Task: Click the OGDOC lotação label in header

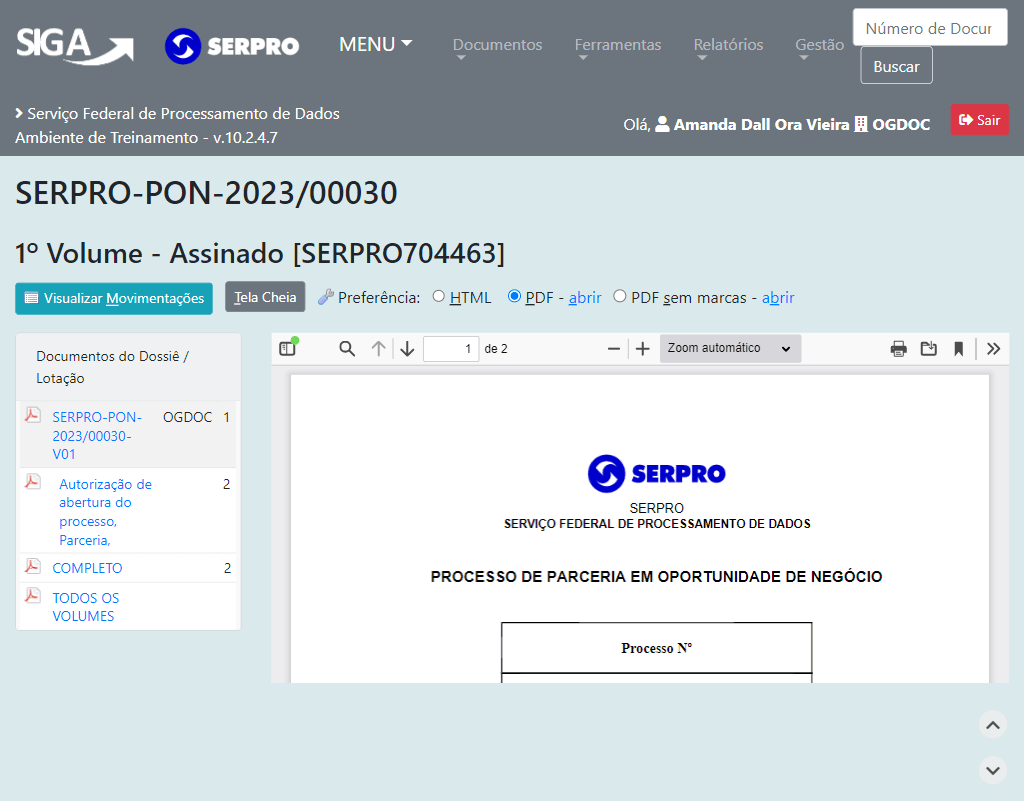Action: coord(901,124)
